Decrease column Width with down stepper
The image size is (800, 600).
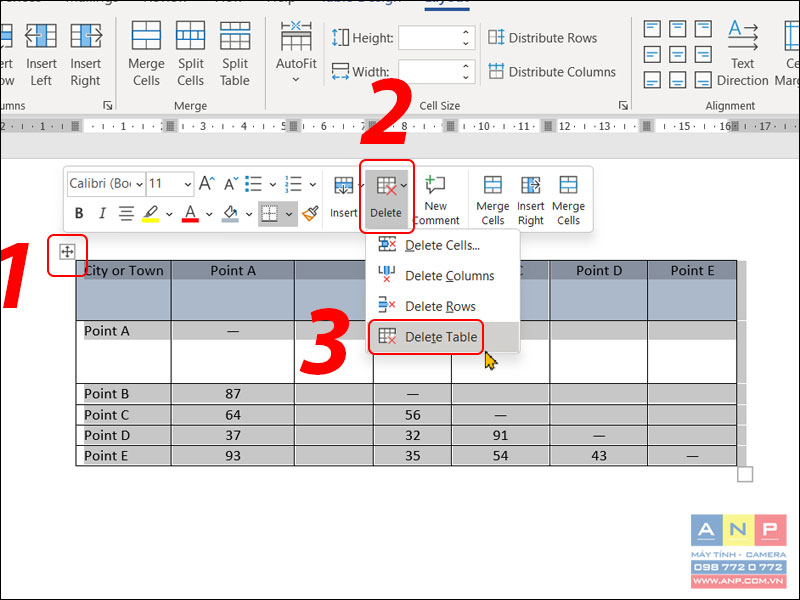(x=465, y=78)
